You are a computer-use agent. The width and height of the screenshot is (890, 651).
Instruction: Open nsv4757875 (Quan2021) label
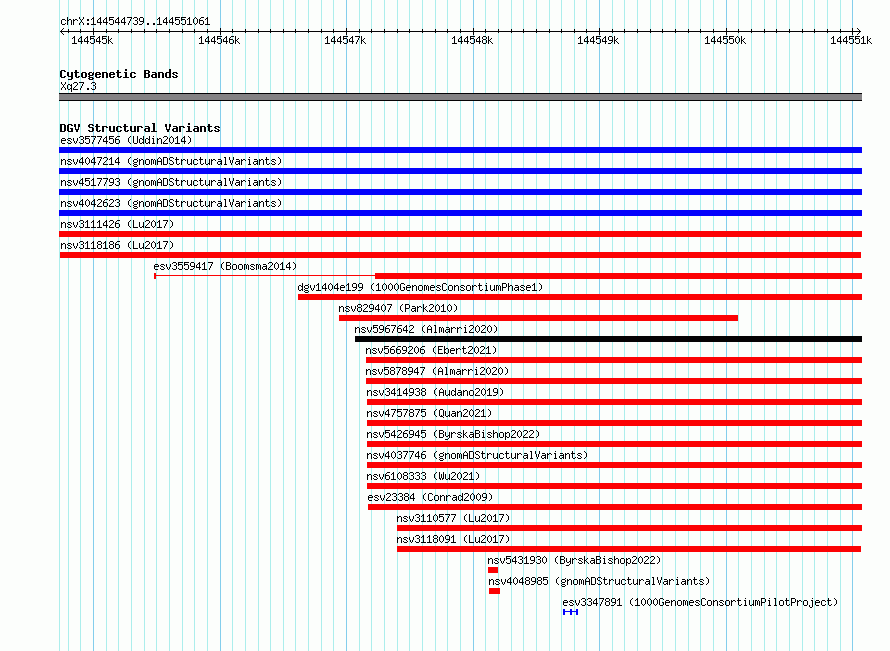click(x=429, y=413)
